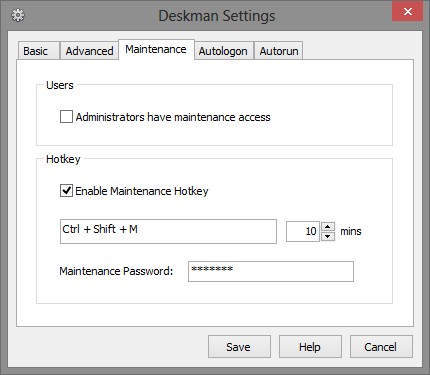Go to the Autologon tab
Viewport: 430px width, 375px height.
223,51
